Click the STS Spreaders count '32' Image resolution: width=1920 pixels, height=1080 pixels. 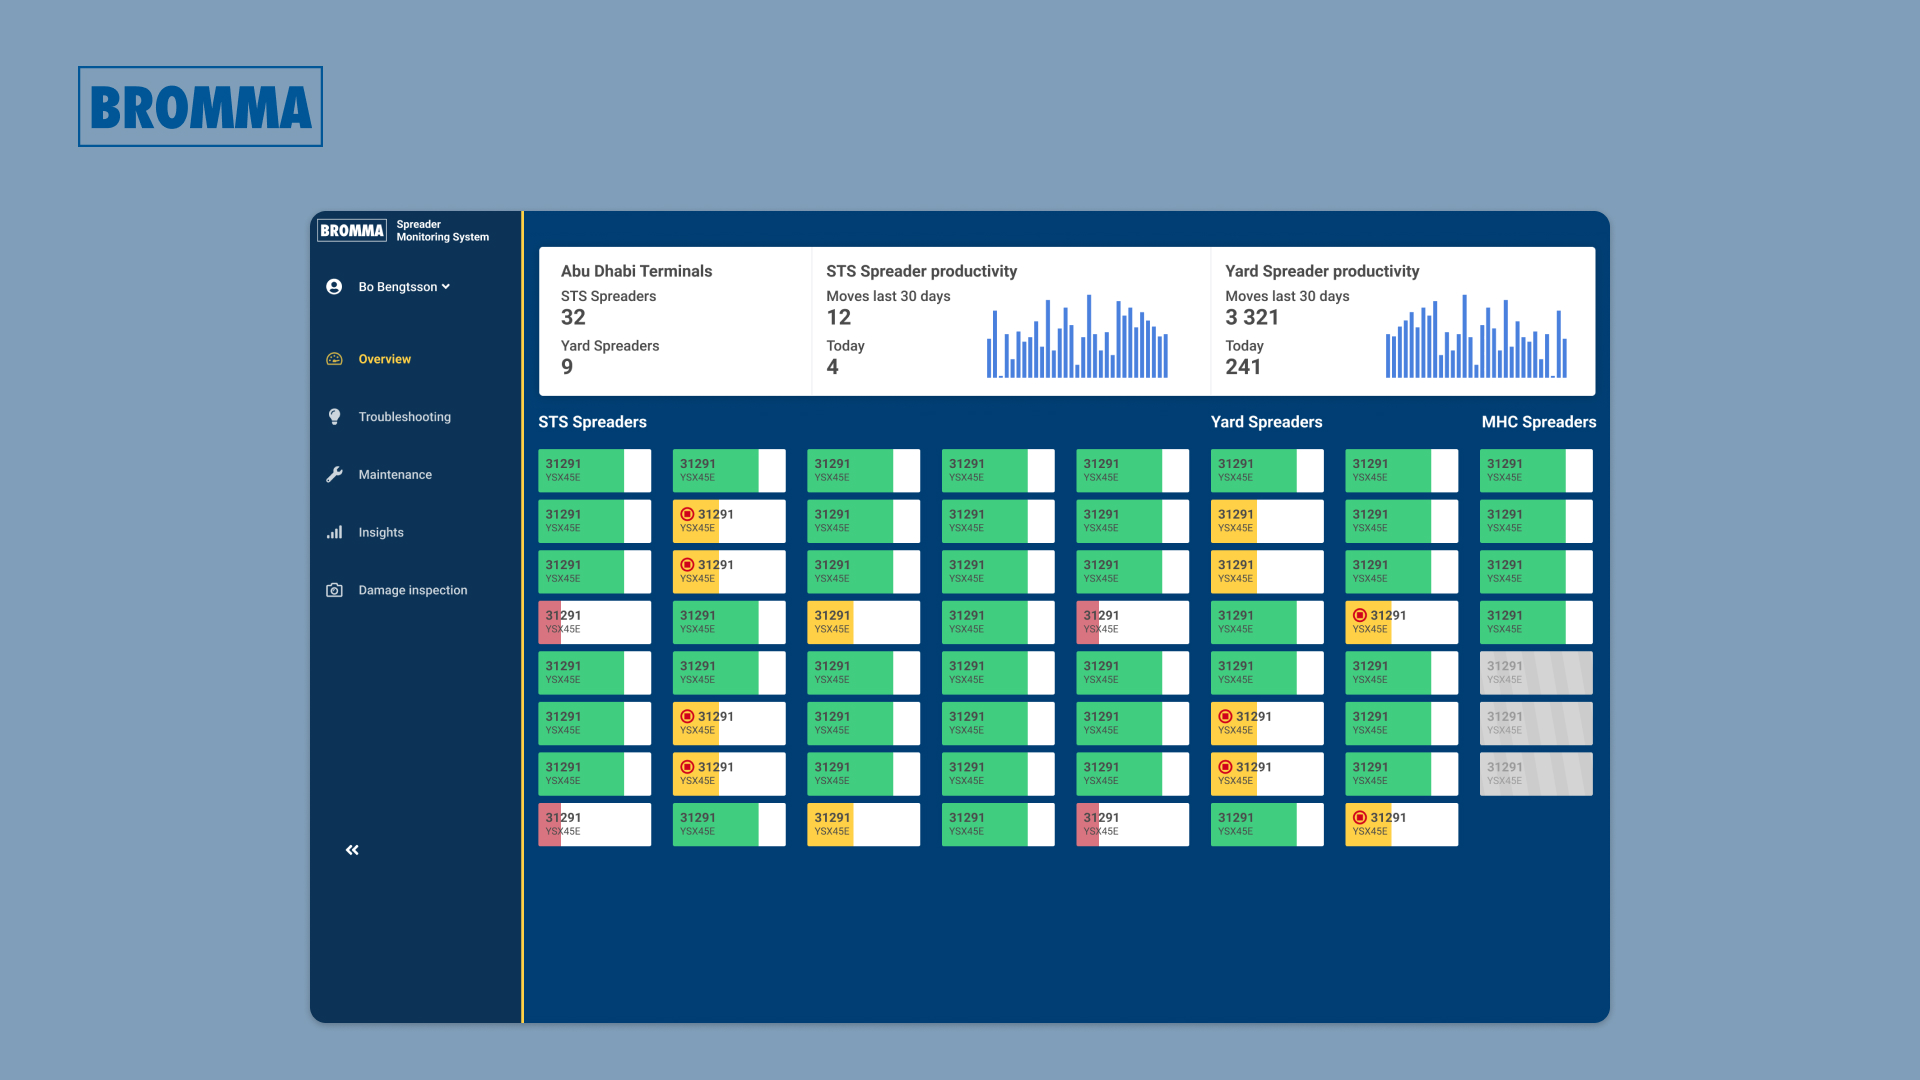[573, 318]
